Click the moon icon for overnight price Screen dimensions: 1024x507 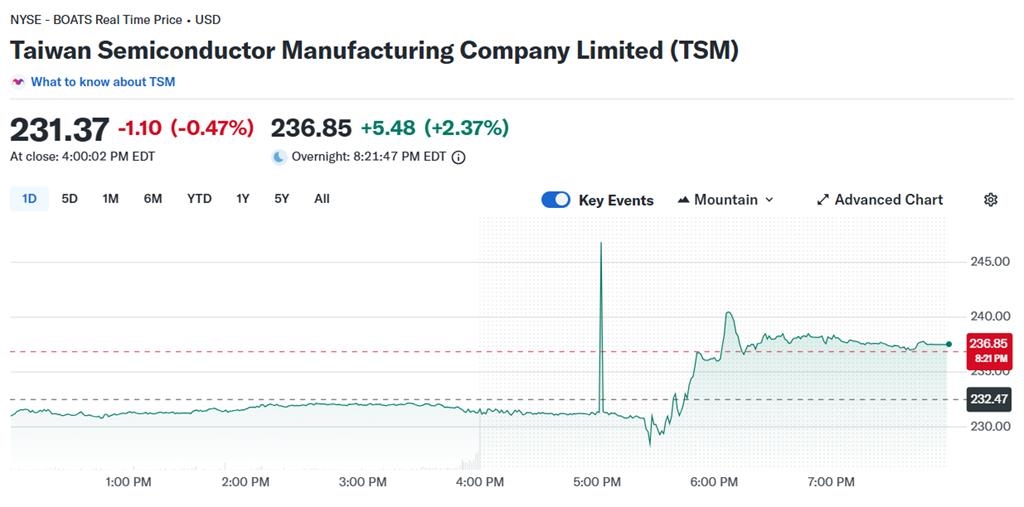279,157
